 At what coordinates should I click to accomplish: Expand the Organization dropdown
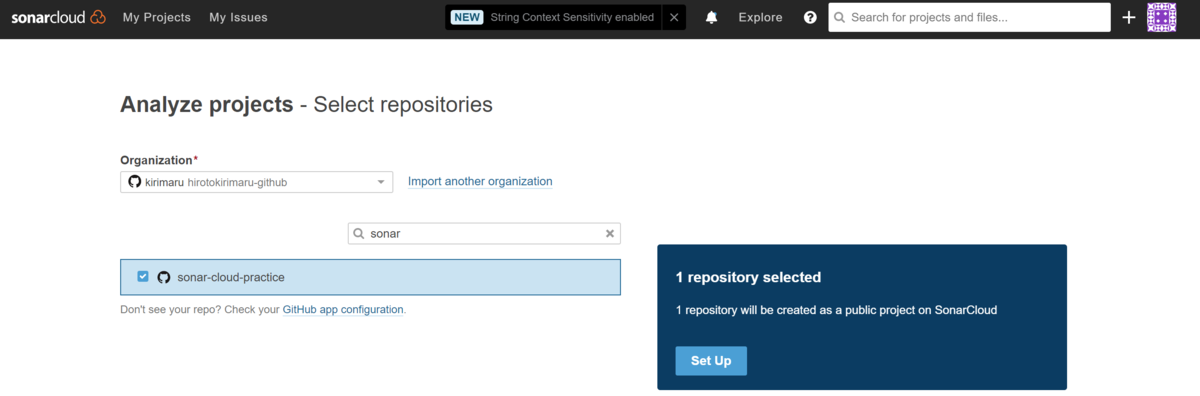(257, 182)
